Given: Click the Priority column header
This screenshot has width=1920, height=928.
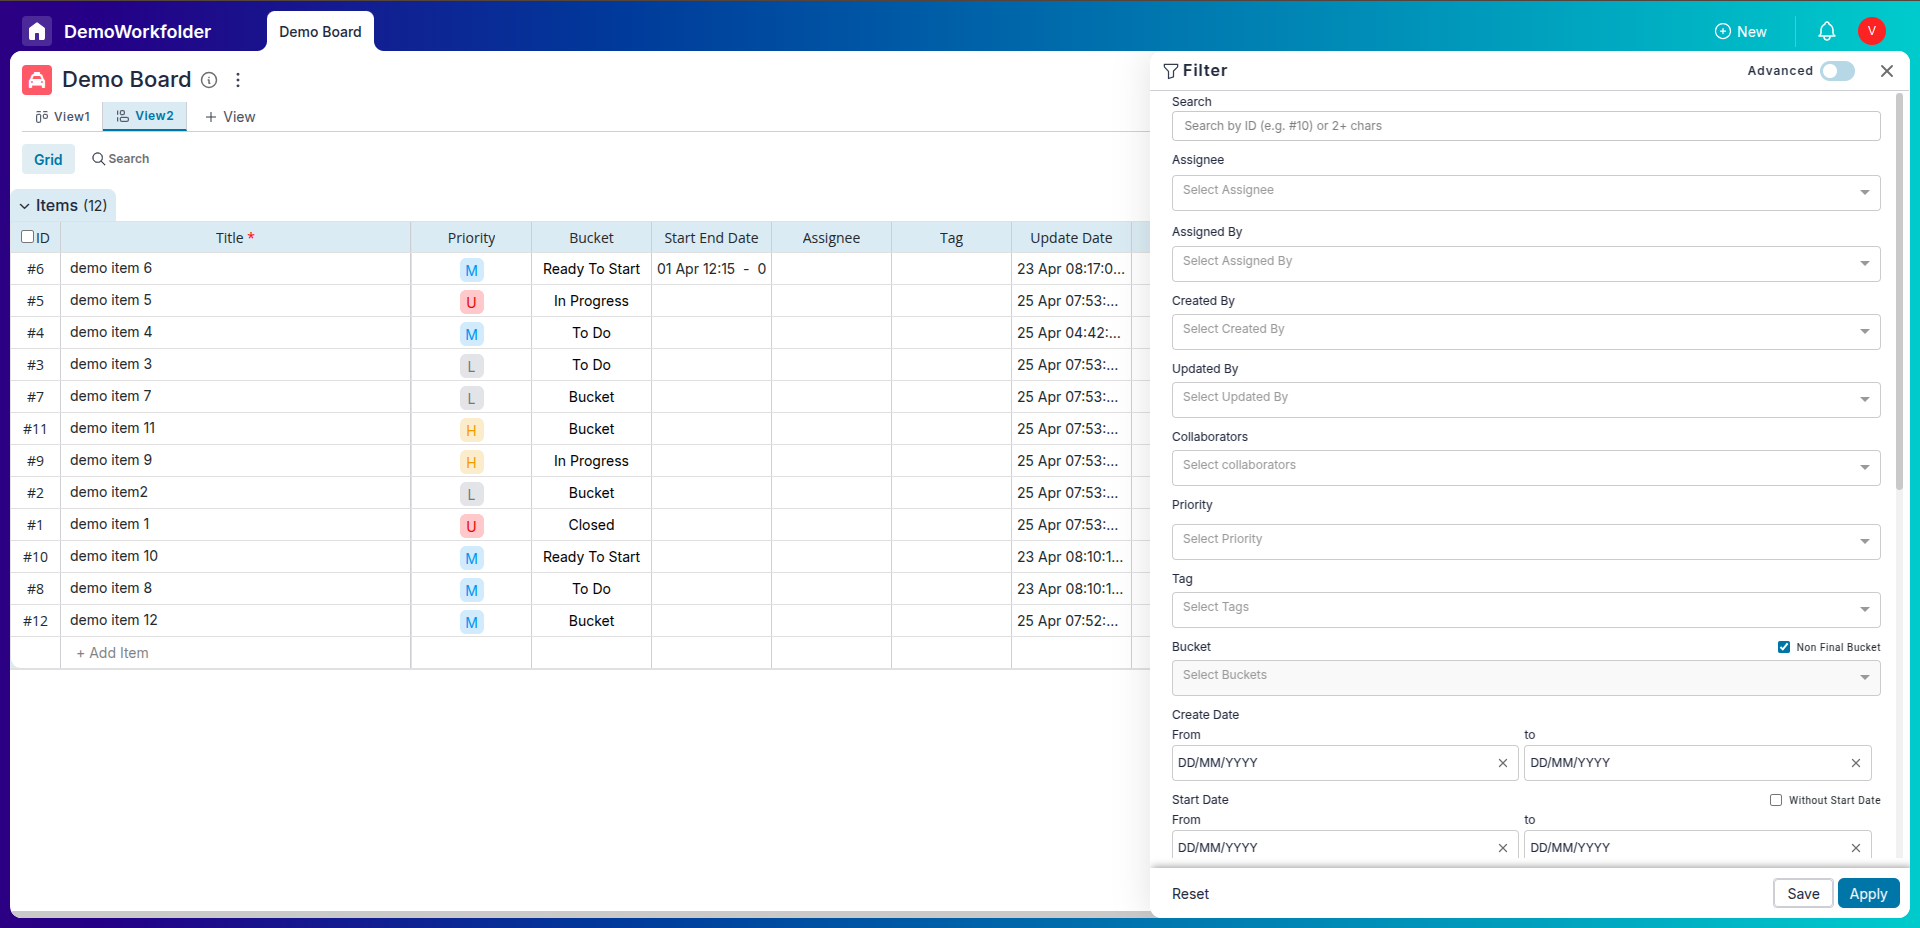Looking at the screenshot, I should click(x=471, y=238).
